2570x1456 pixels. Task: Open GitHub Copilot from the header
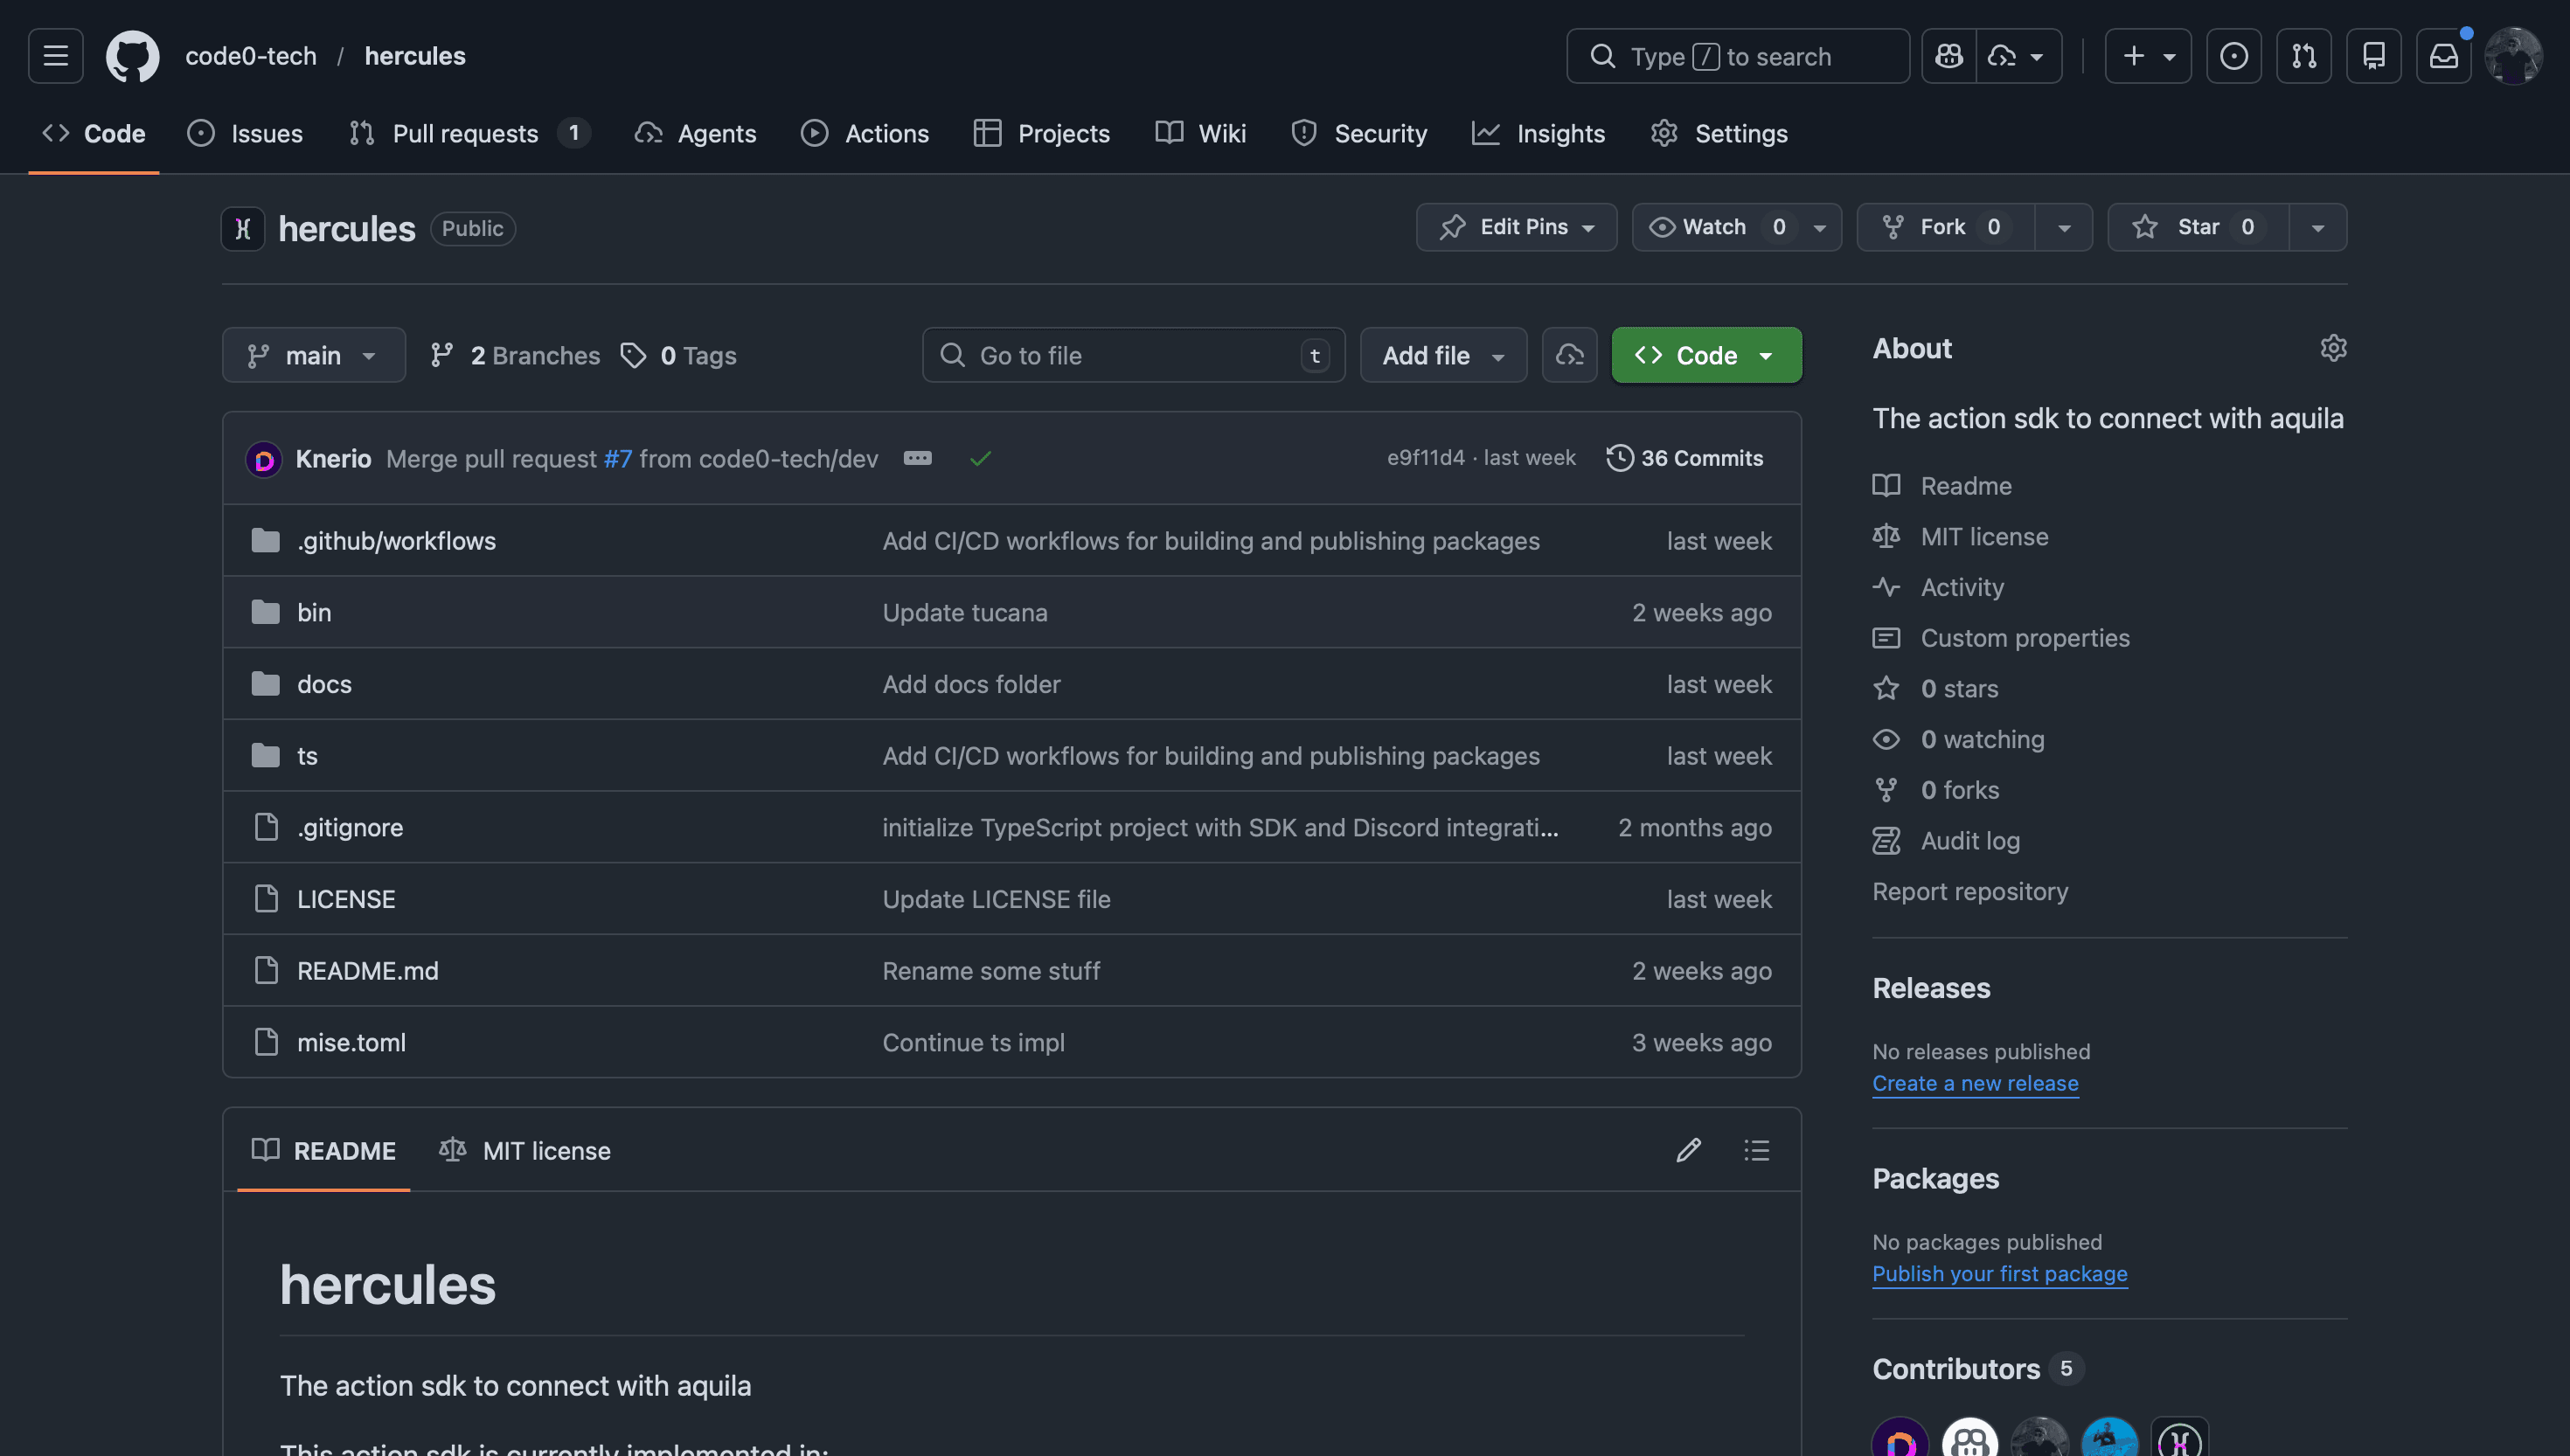click(x=1947, y=55)
